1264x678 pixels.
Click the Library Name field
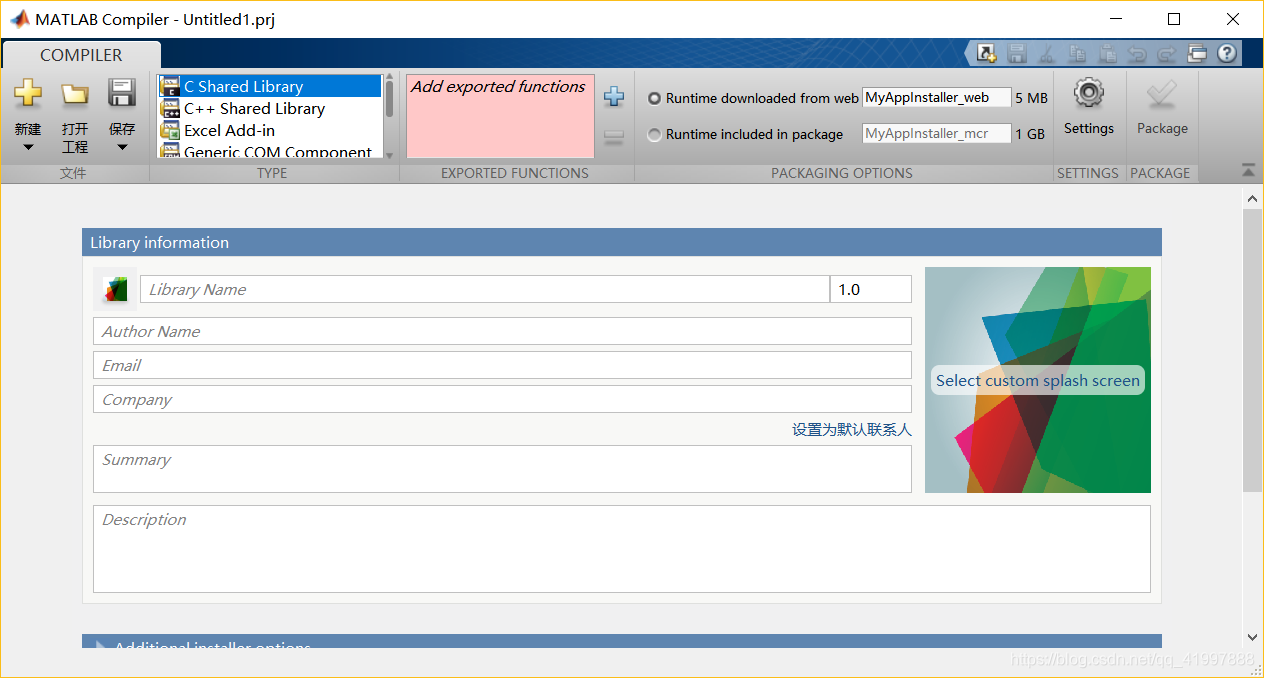pos(485,289)
